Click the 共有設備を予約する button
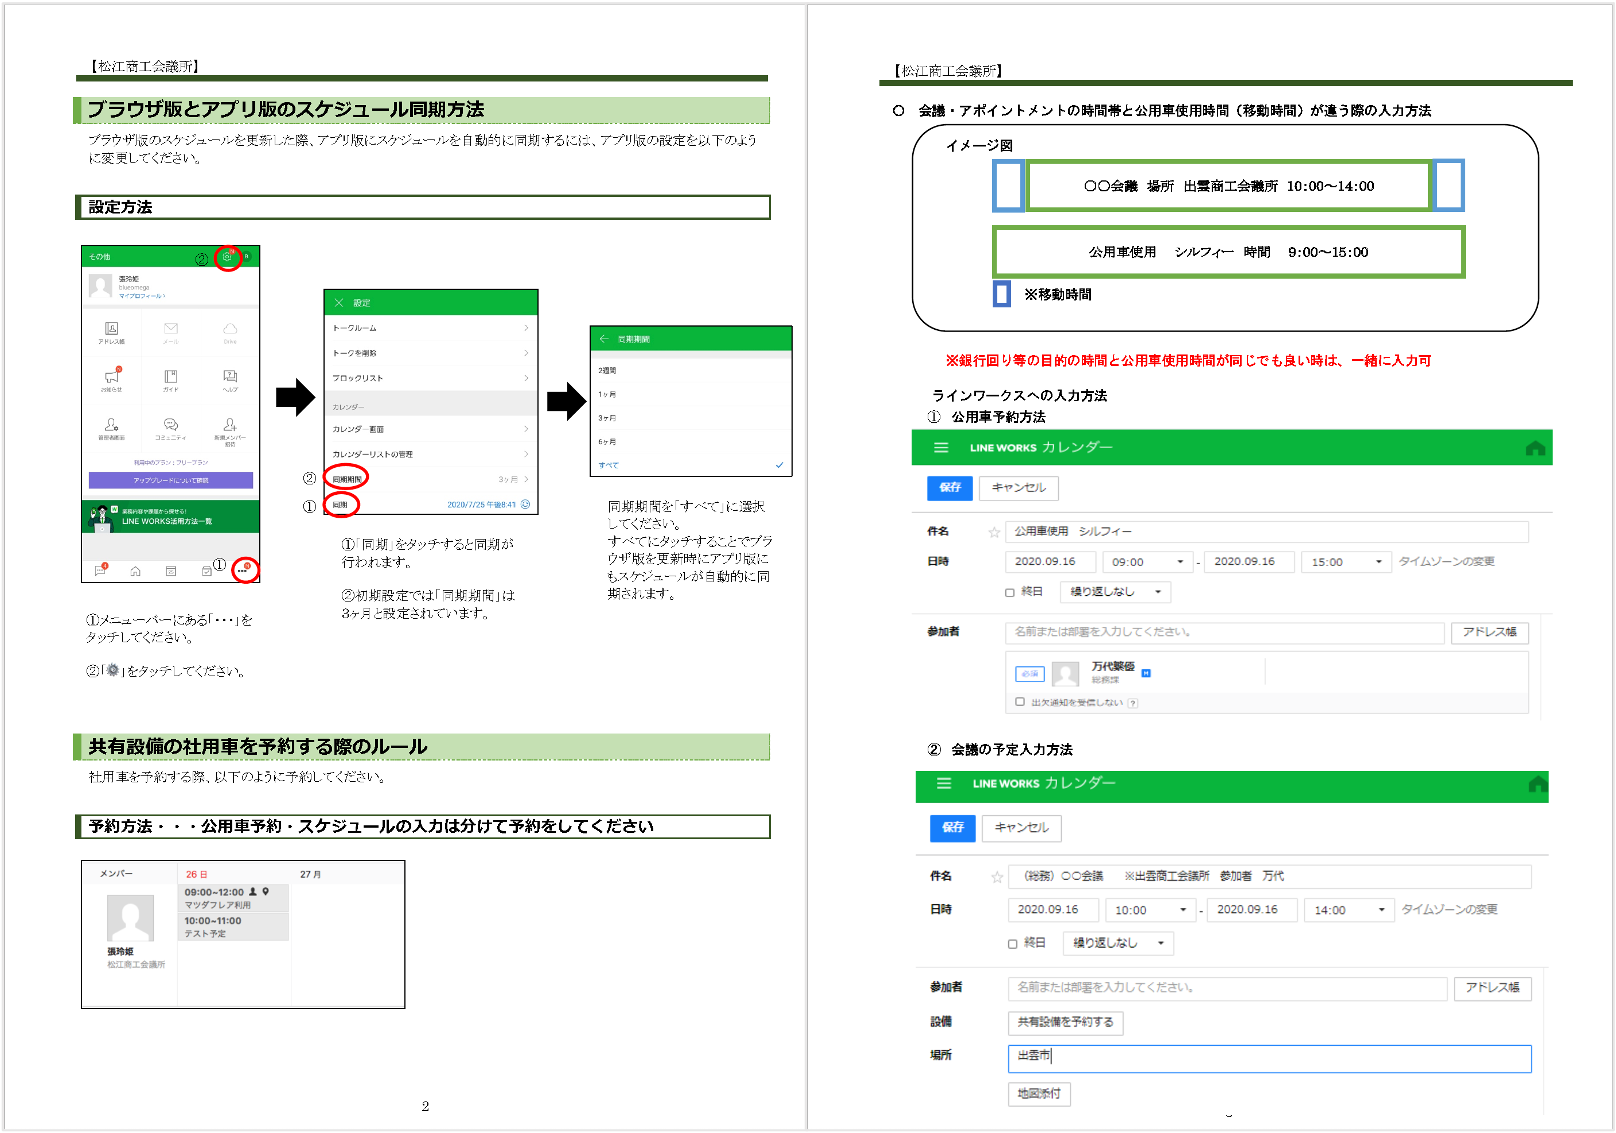Image resolution: width=1616 pixels, height=1133 pixels. tap(1065, 1022)
